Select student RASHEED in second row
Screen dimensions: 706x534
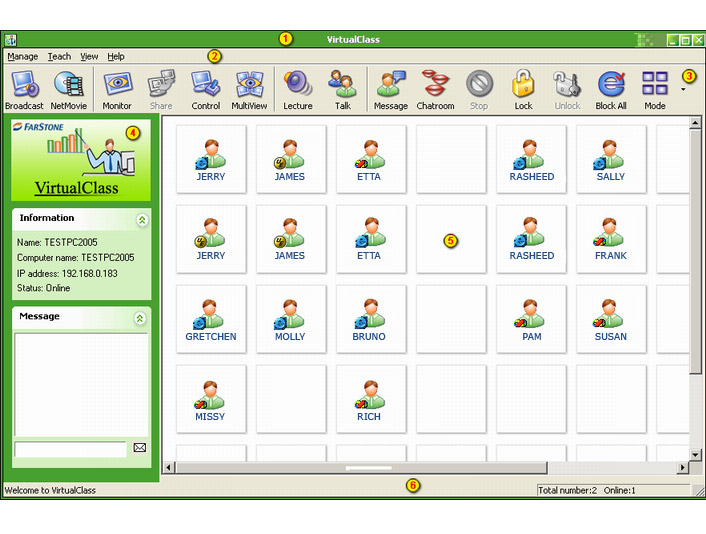(x=531, y=239)
